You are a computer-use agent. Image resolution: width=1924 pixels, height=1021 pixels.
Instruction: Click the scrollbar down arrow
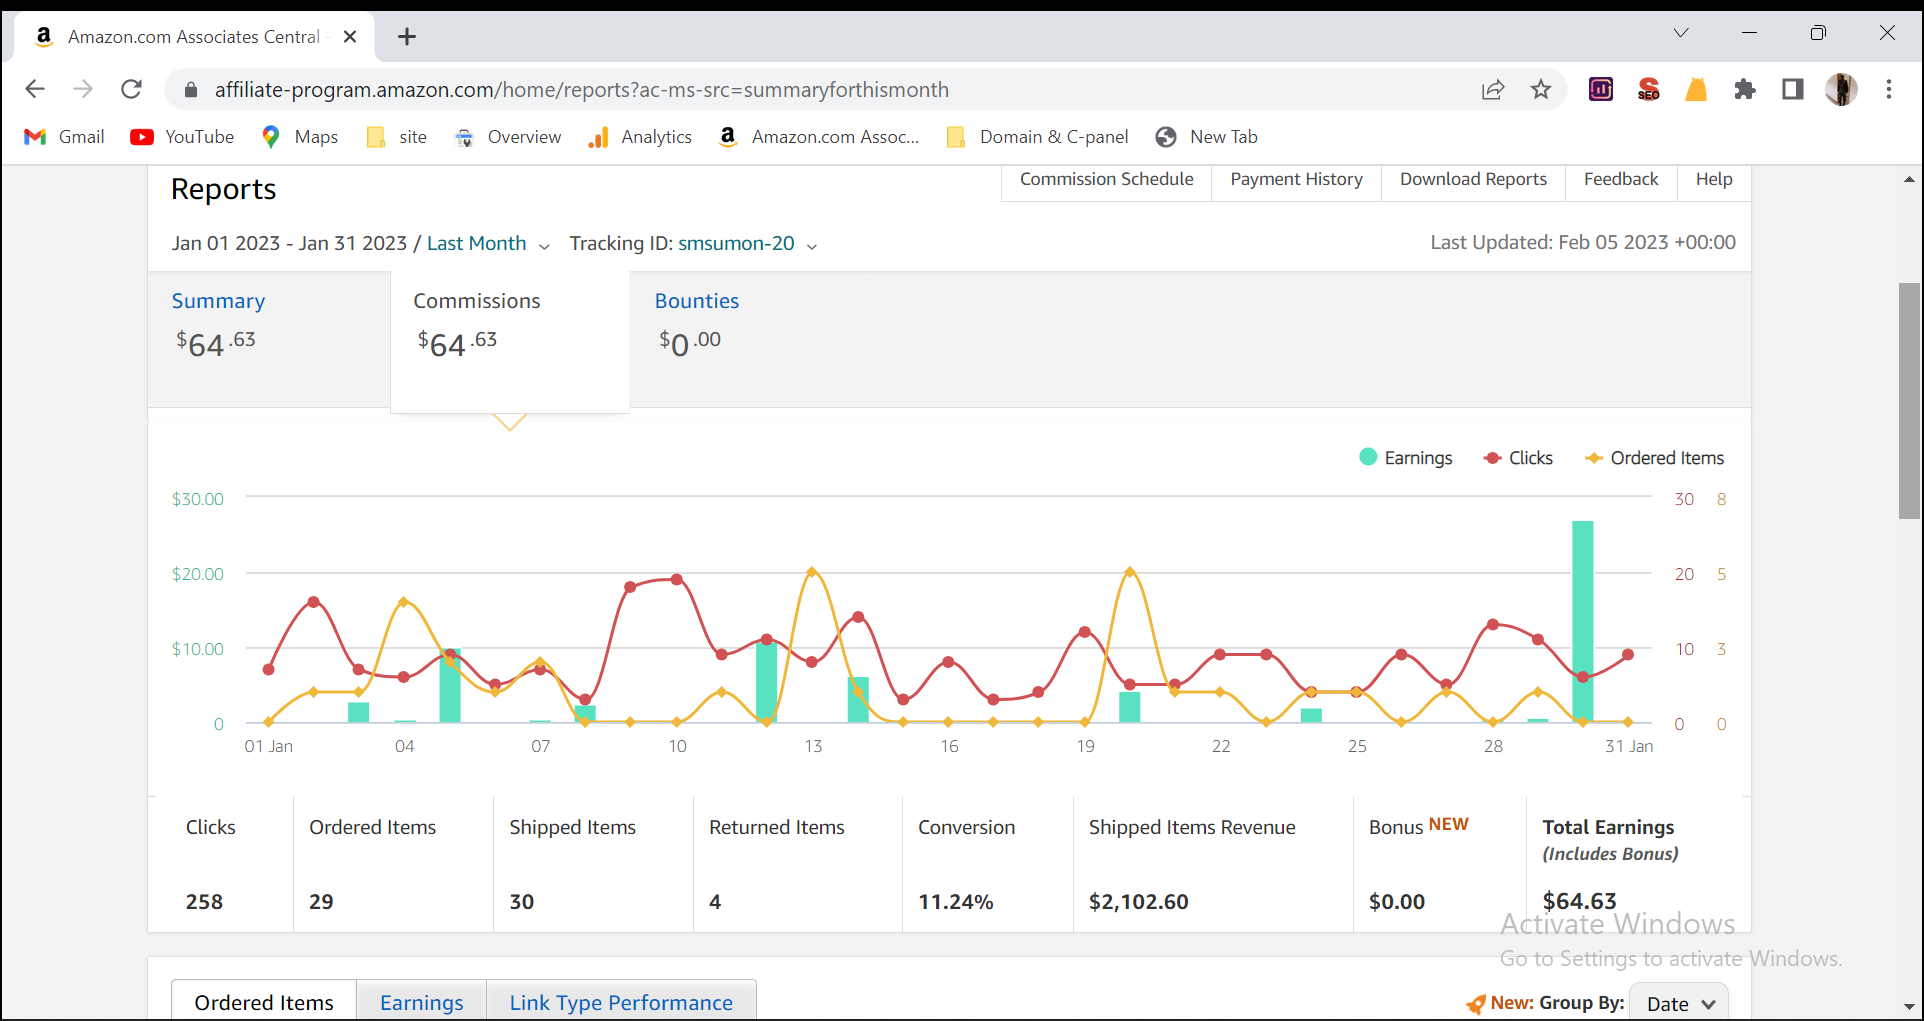1909,1007
